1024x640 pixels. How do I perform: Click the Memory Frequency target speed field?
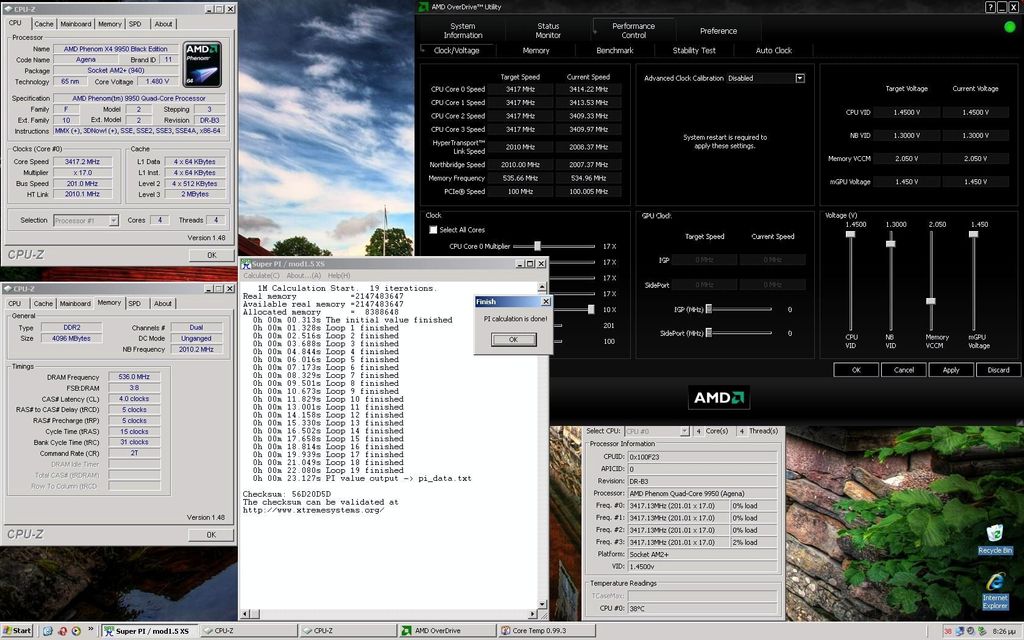pos(520,178)
